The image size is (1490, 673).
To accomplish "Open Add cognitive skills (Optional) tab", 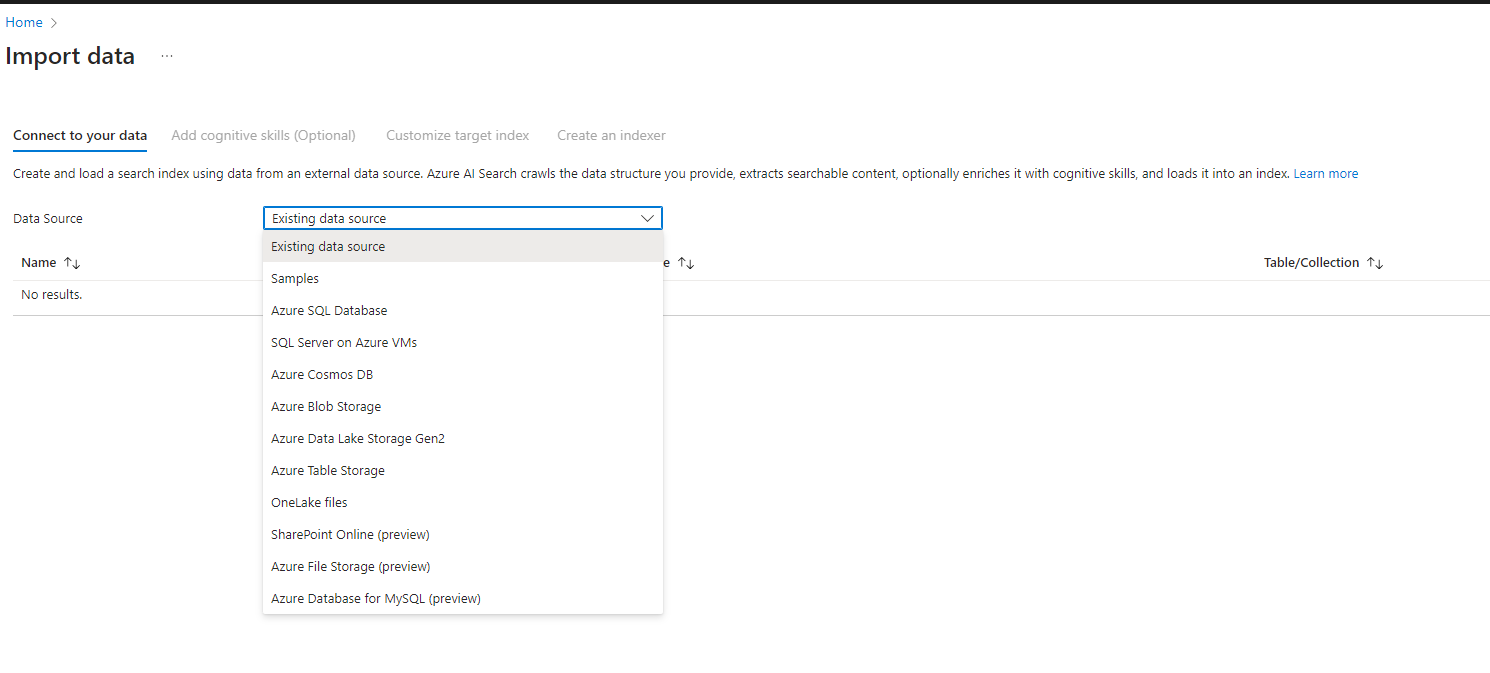I will pos(263,135).
